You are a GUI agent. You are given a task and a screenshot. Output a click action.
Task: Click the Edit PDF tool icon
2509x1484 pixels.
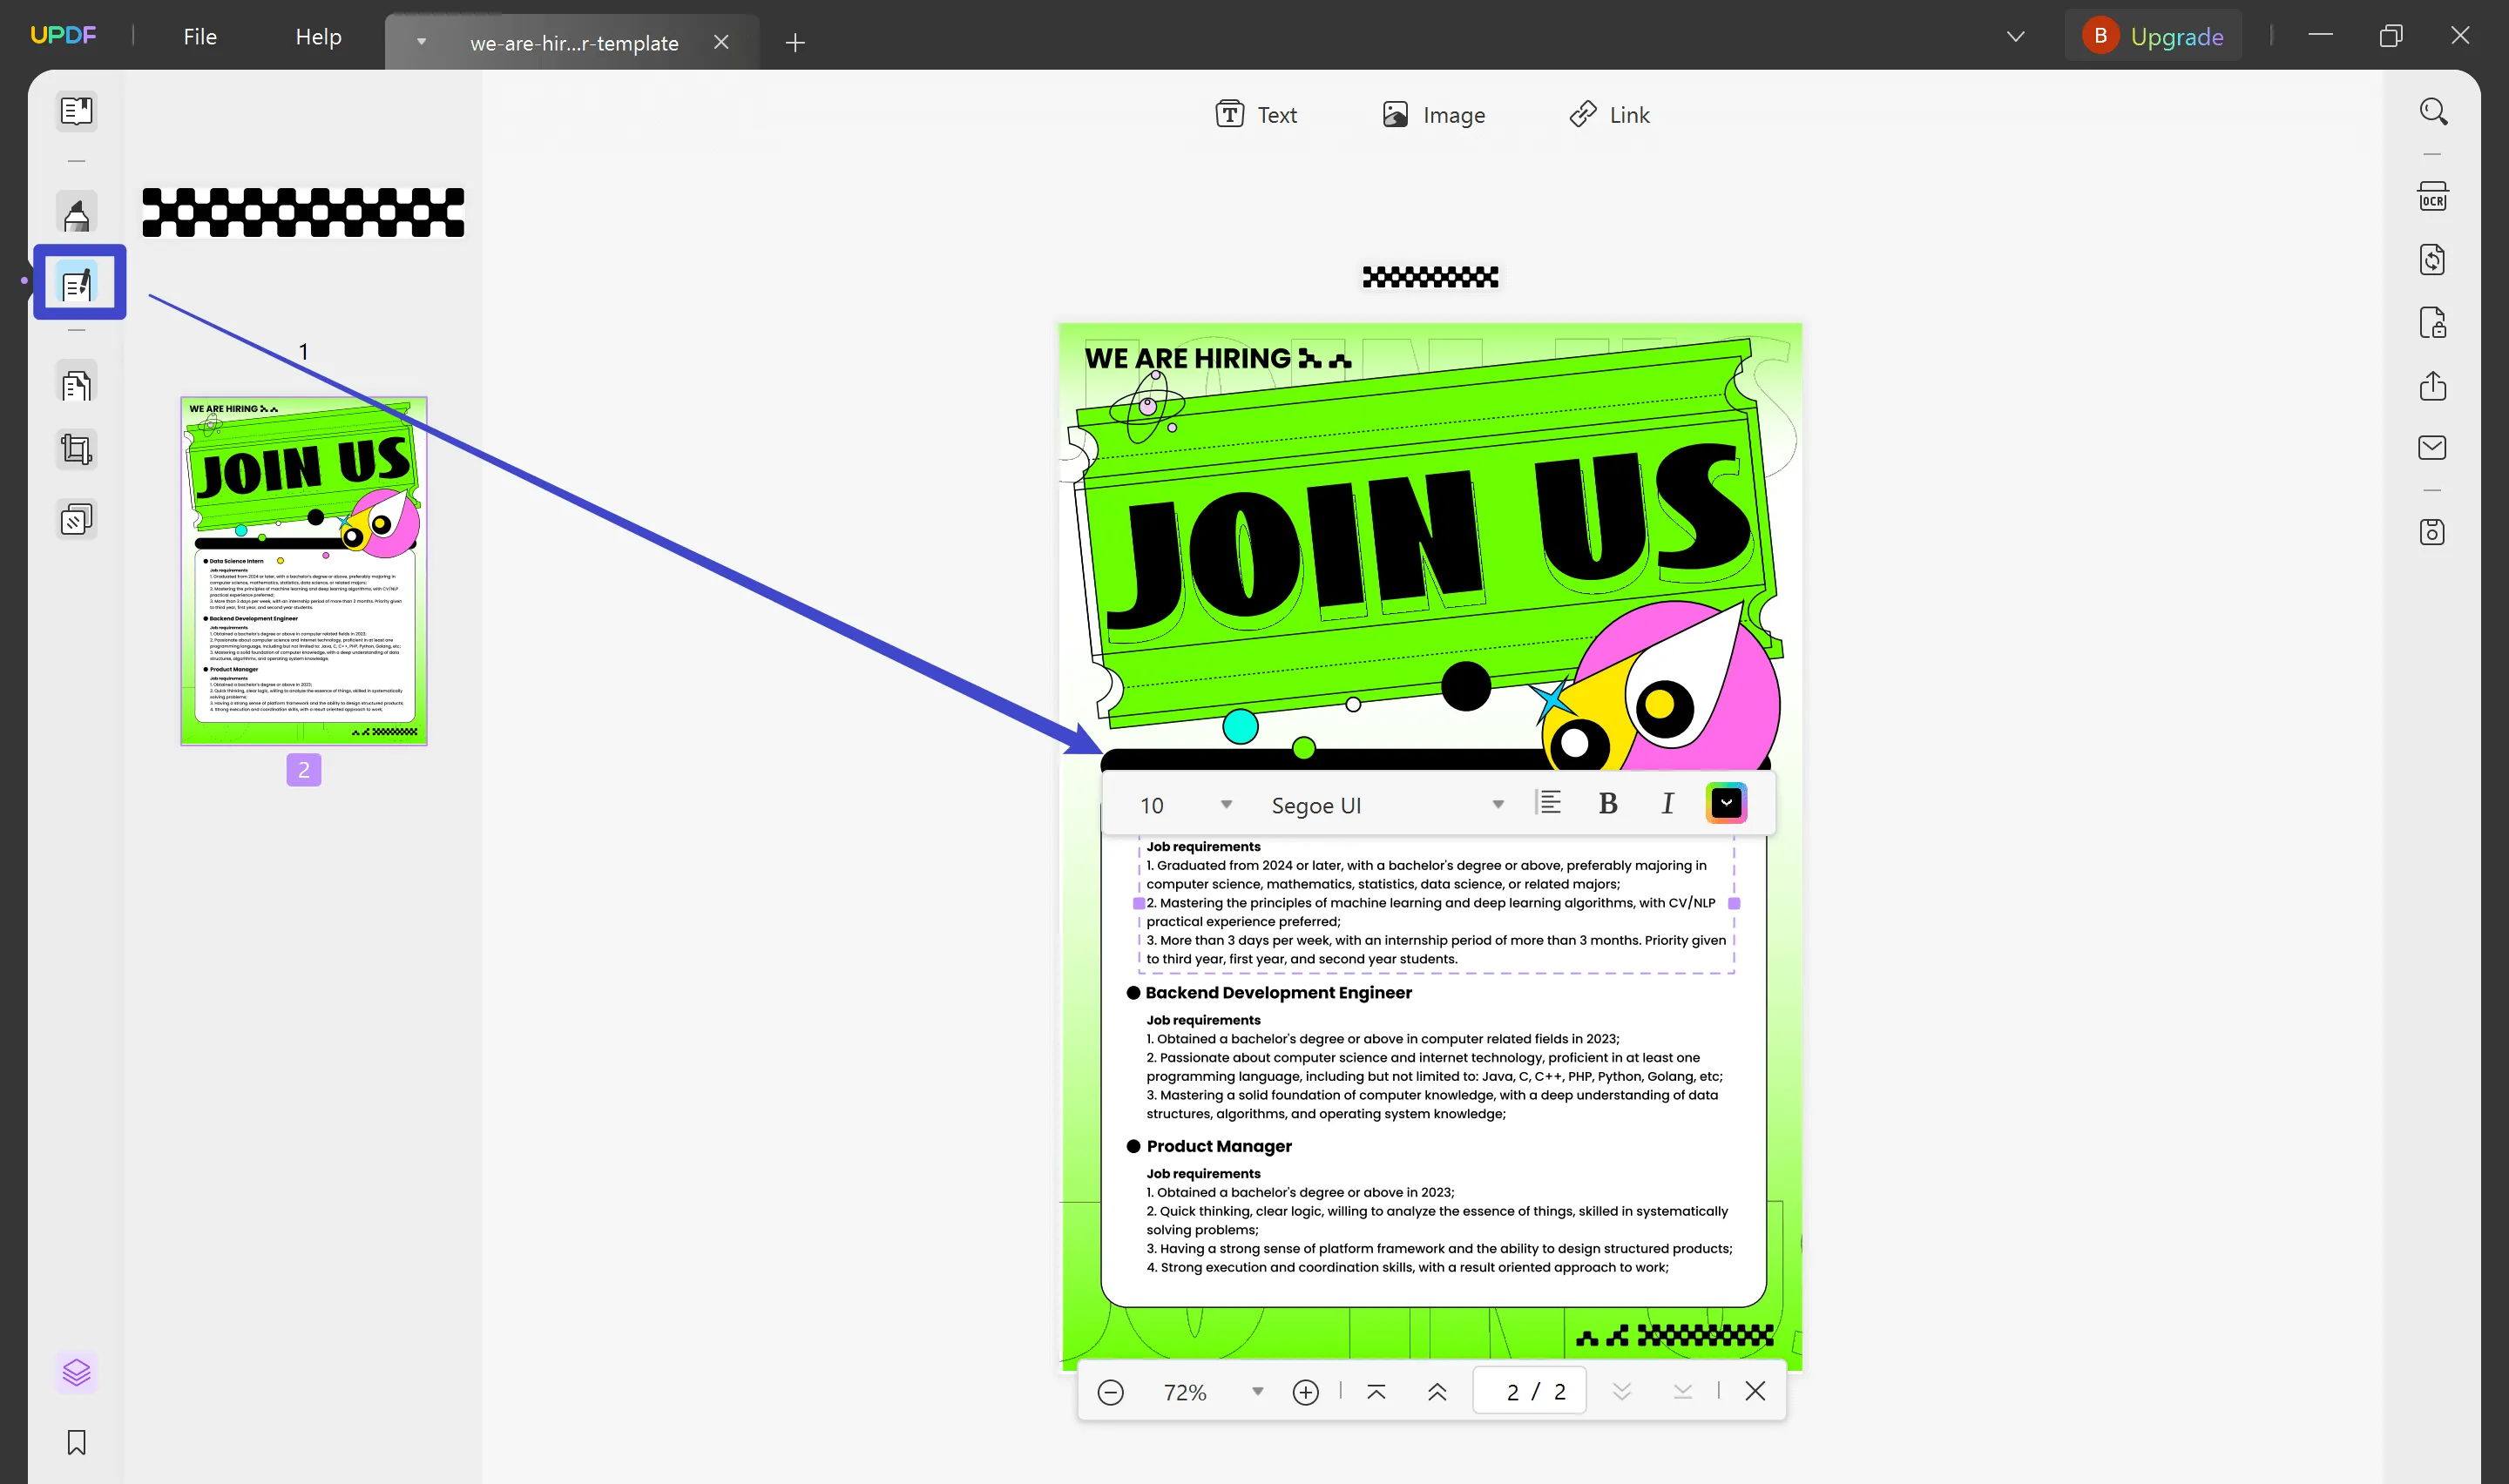78,283
